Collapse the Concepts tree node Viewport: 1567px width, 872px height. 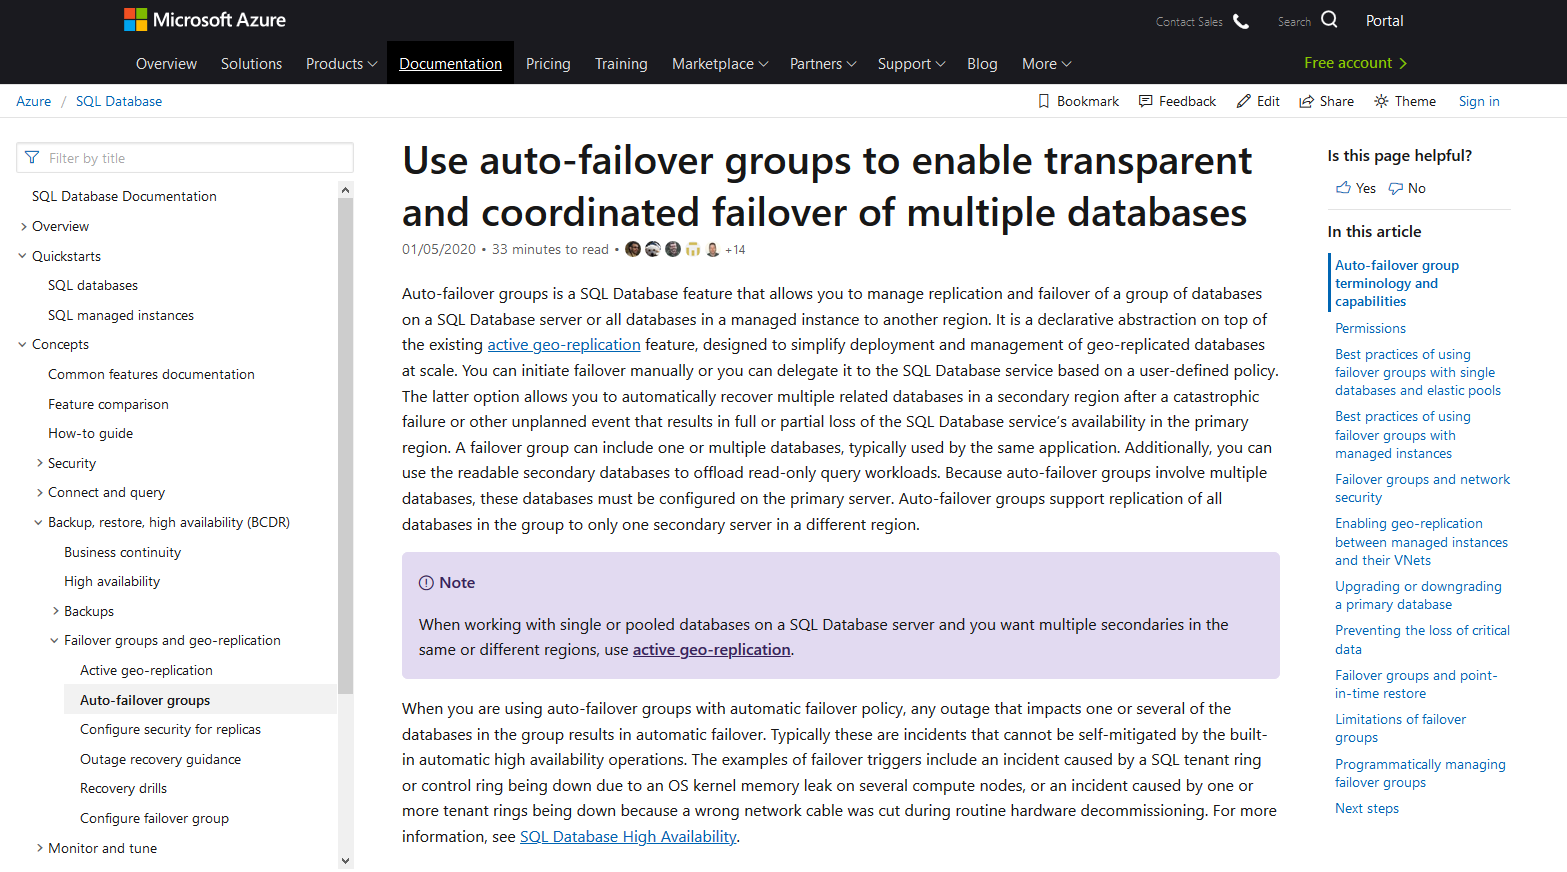click(x=23, y=344)
